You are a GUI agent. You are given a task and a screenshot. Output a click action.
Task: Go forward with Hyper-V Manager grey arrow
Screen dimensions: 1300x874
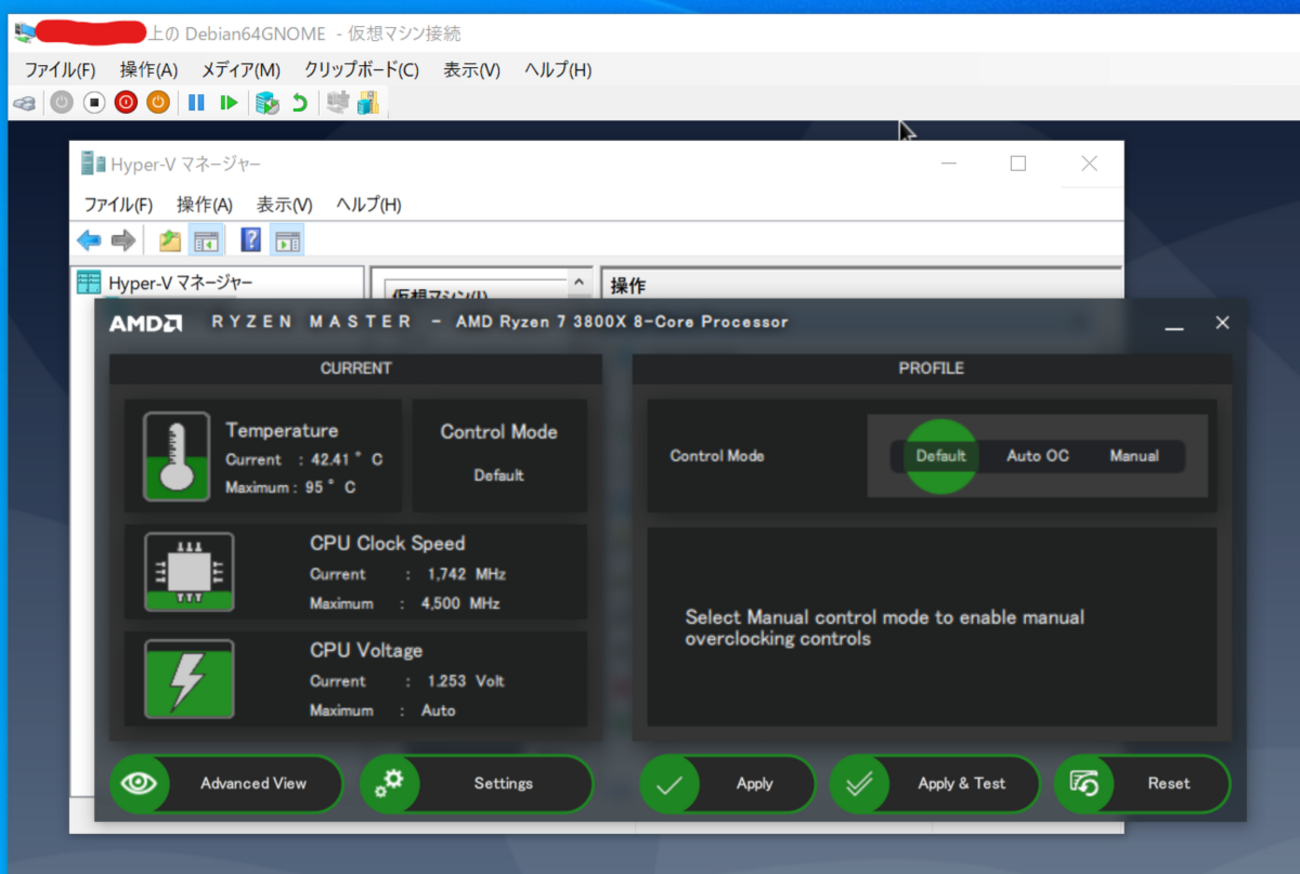pyautogui.click(x=123, y=240)
